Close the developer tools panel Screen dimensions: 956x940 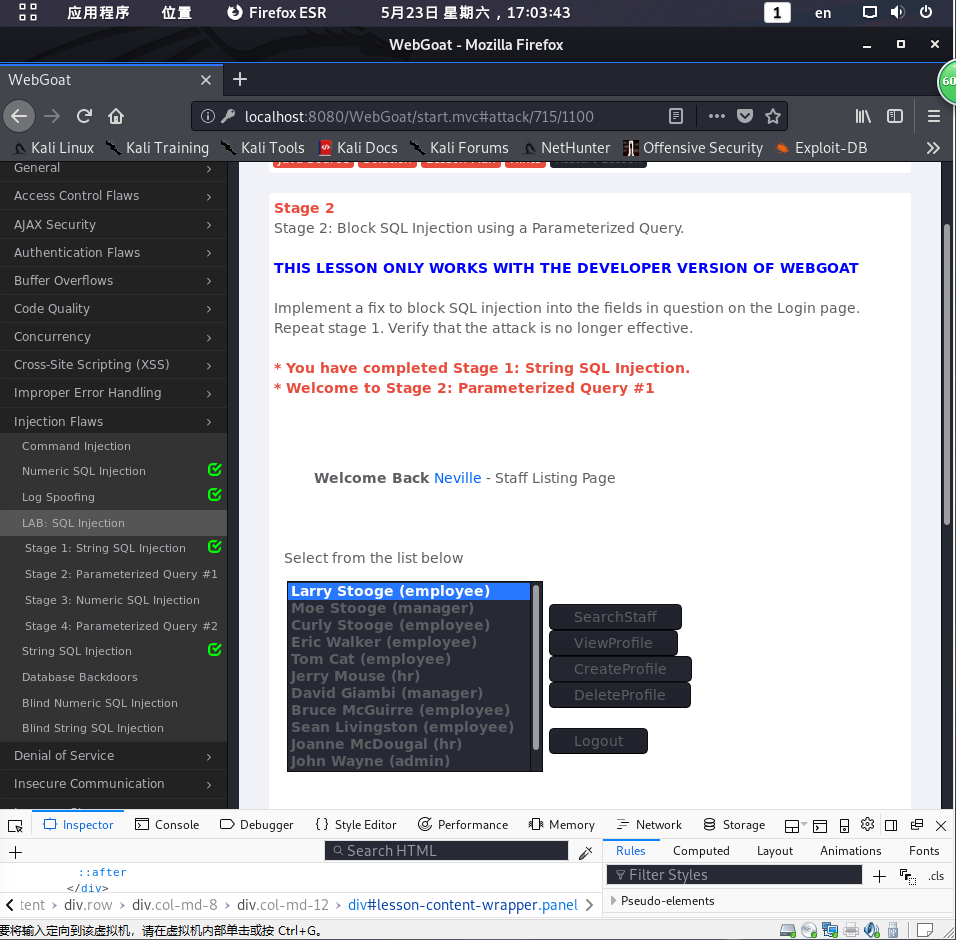[941, 825]
